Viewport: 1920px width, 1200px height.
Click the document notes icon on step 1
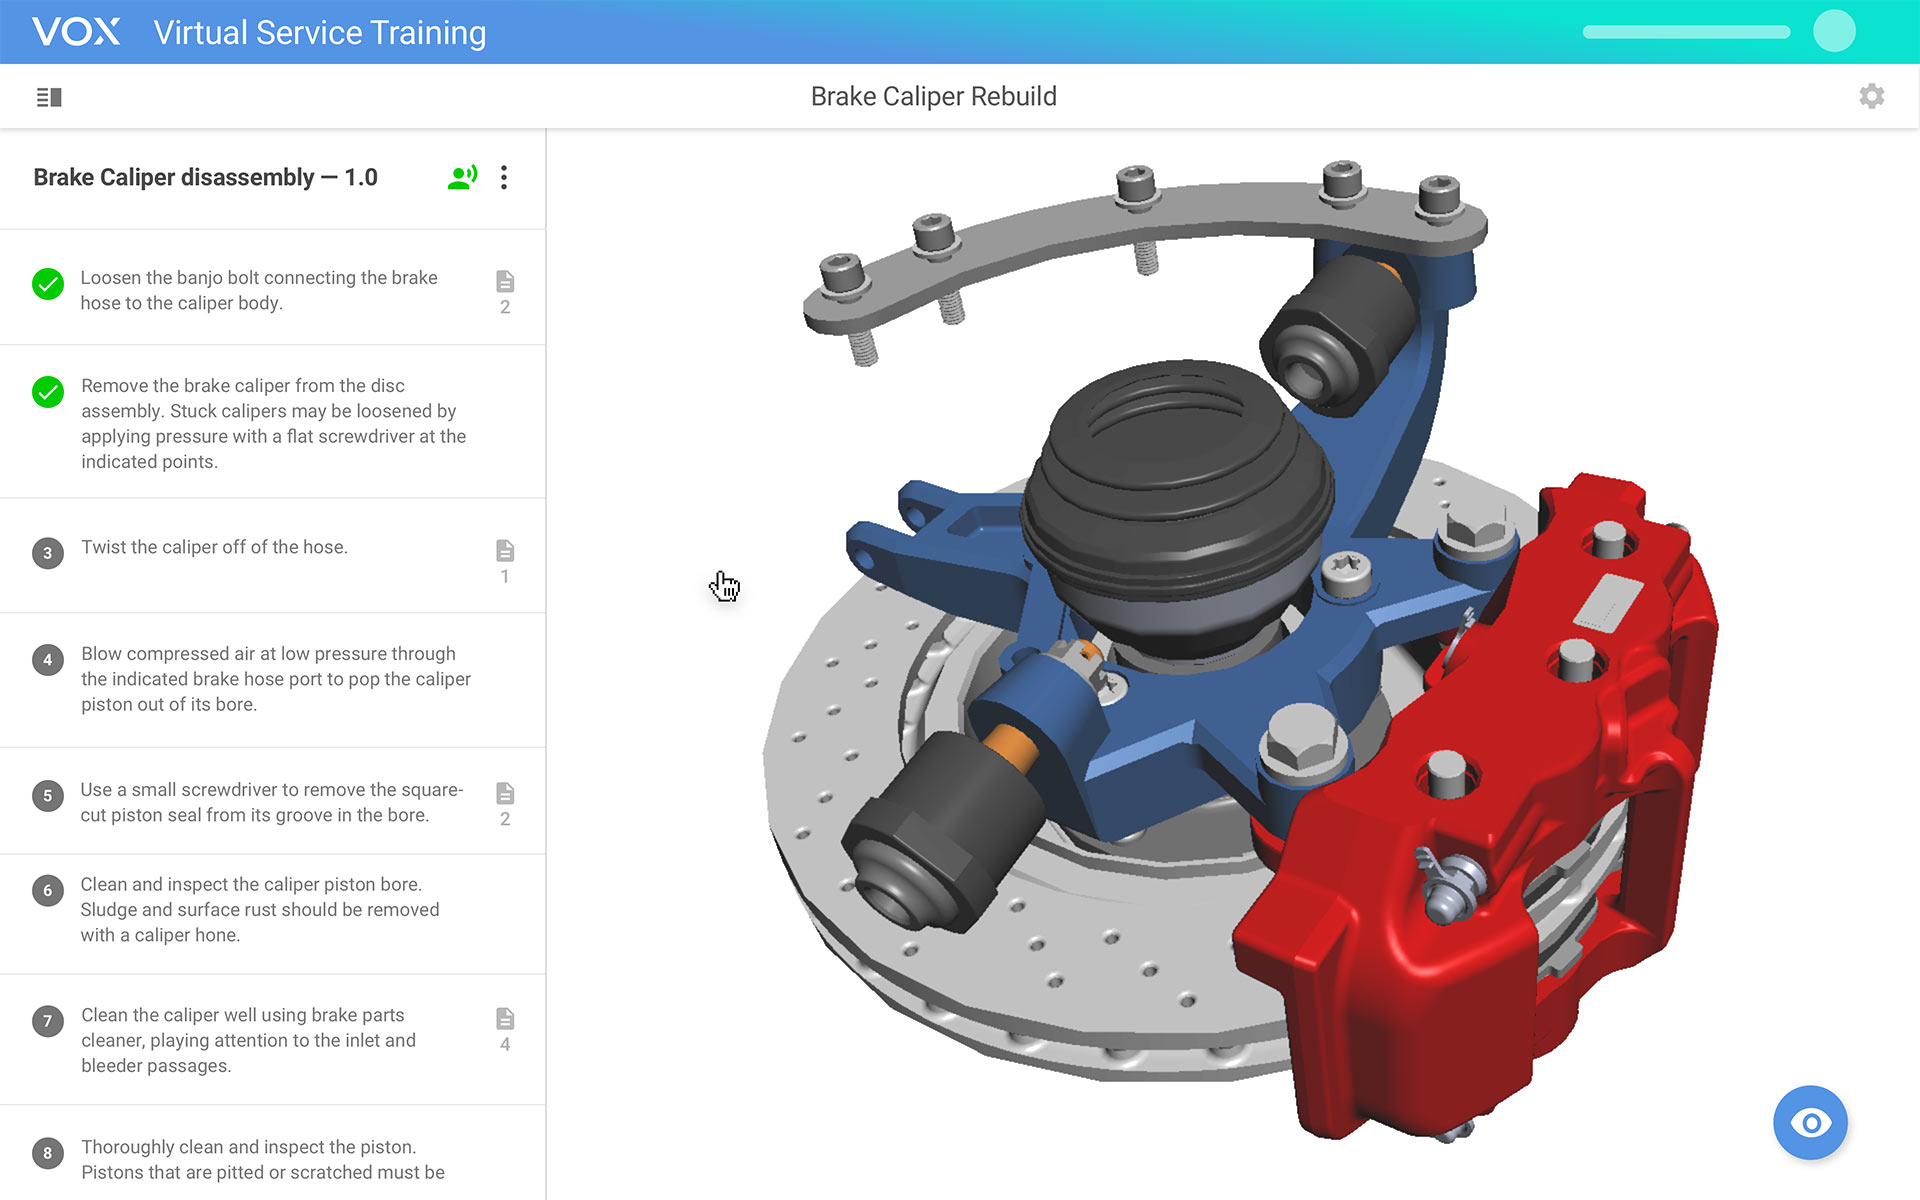[x=505, y=282]
